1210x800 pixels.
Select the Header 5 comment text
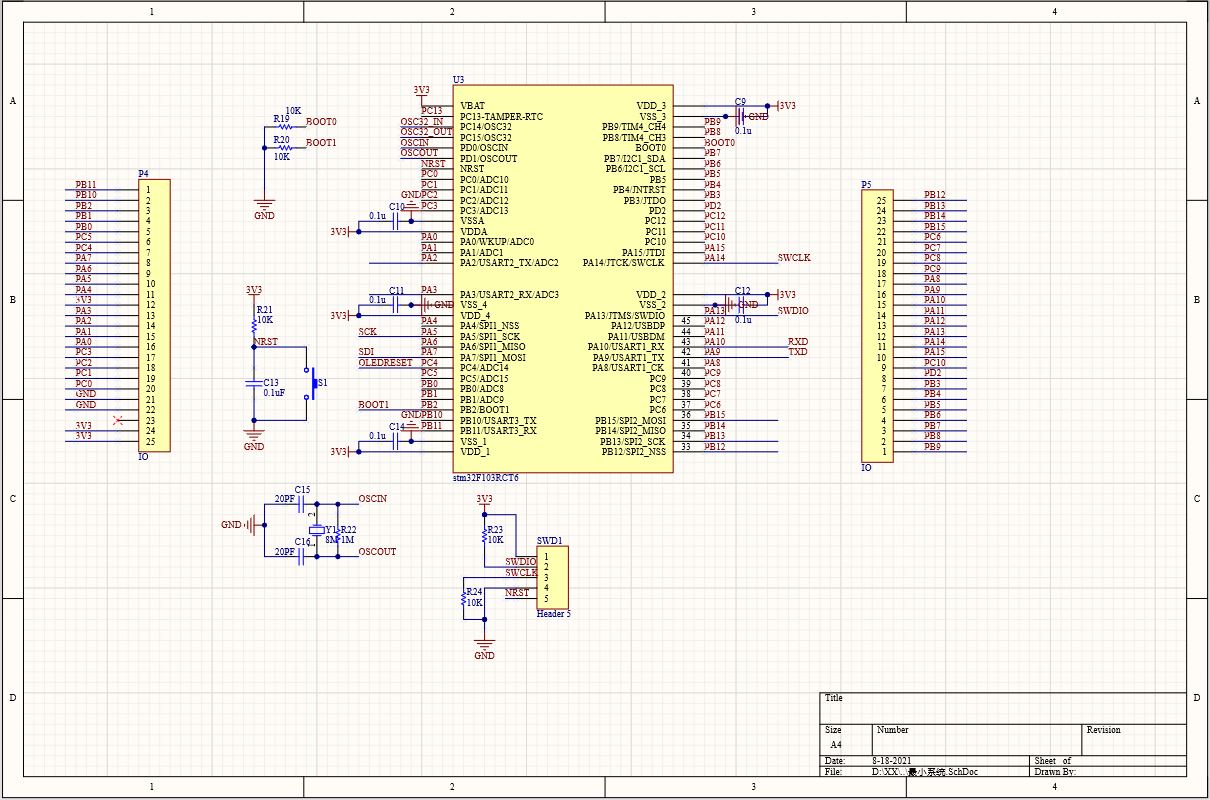(x=554, y=614)
